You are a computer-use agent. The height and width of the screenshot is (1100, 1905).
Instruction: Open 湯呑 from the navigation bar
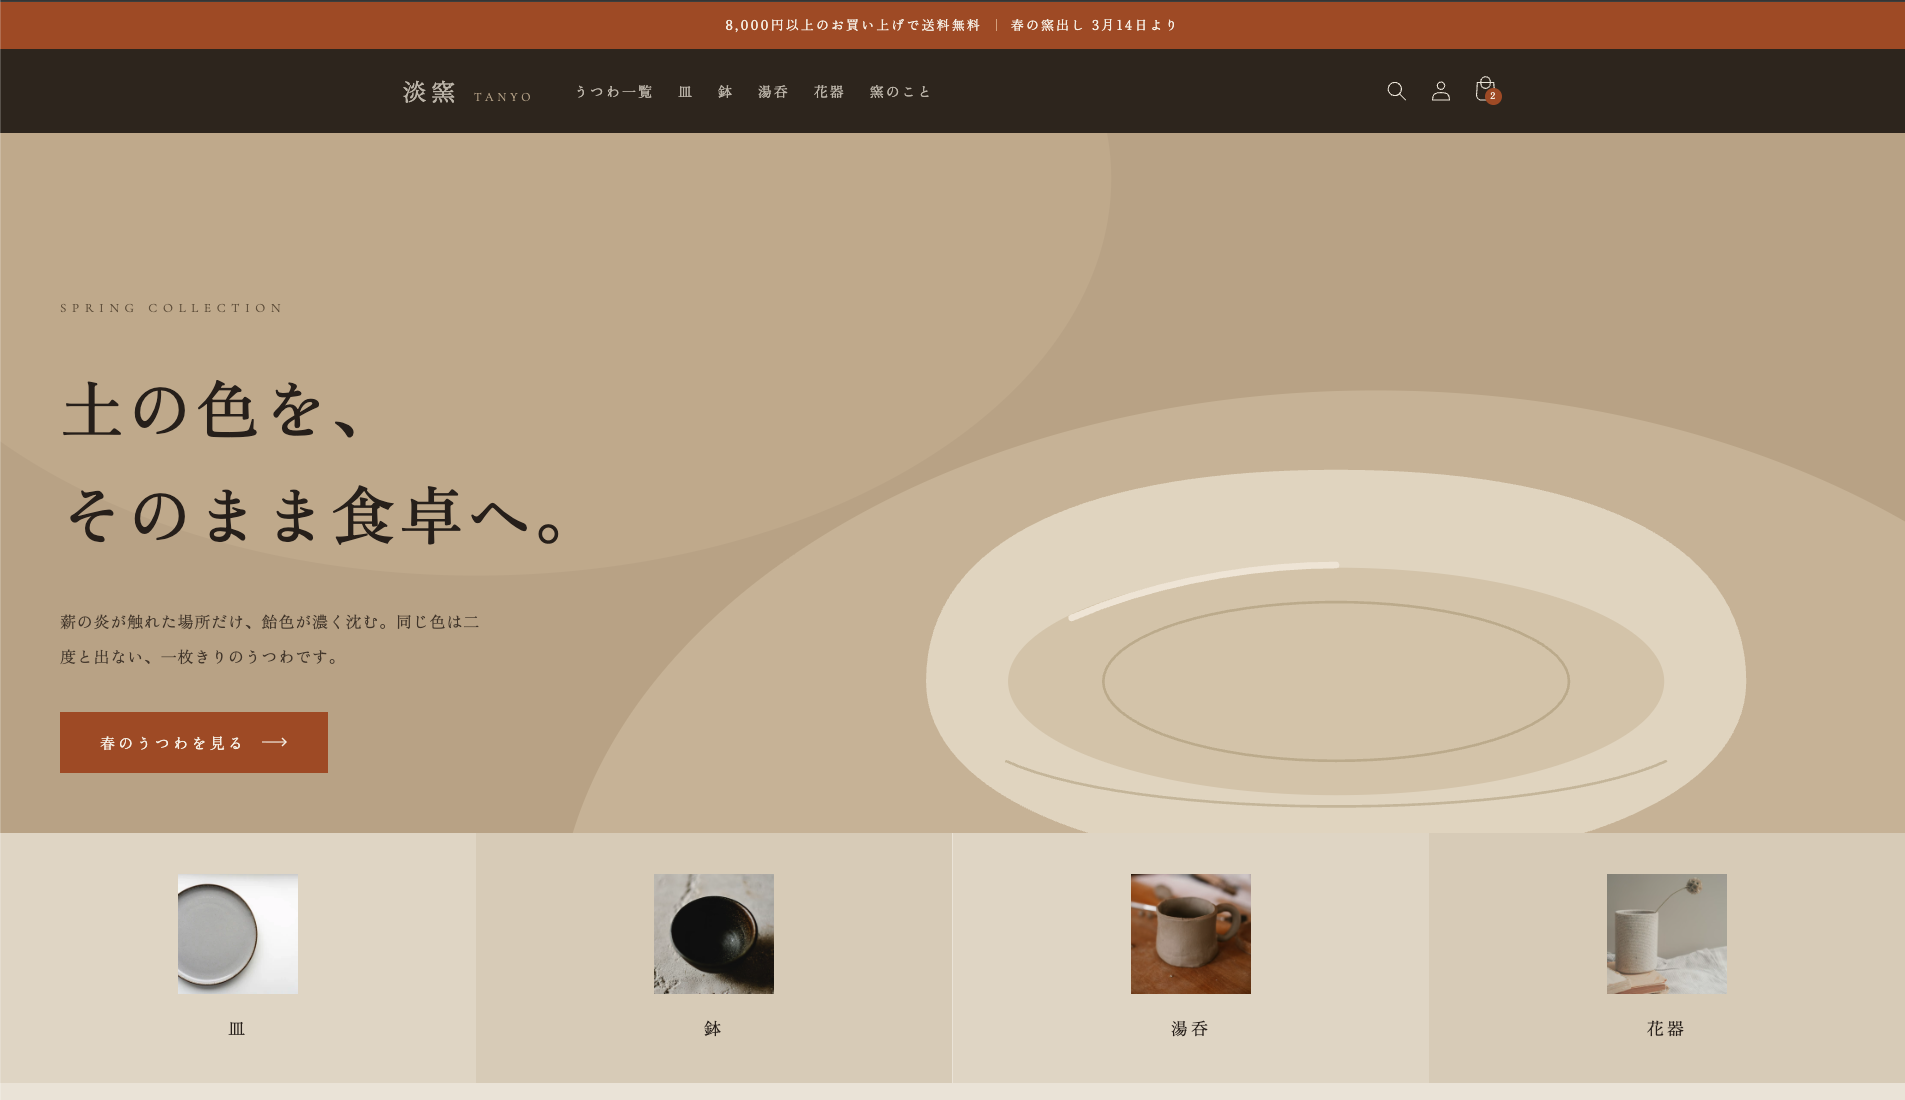click(773, 92)
